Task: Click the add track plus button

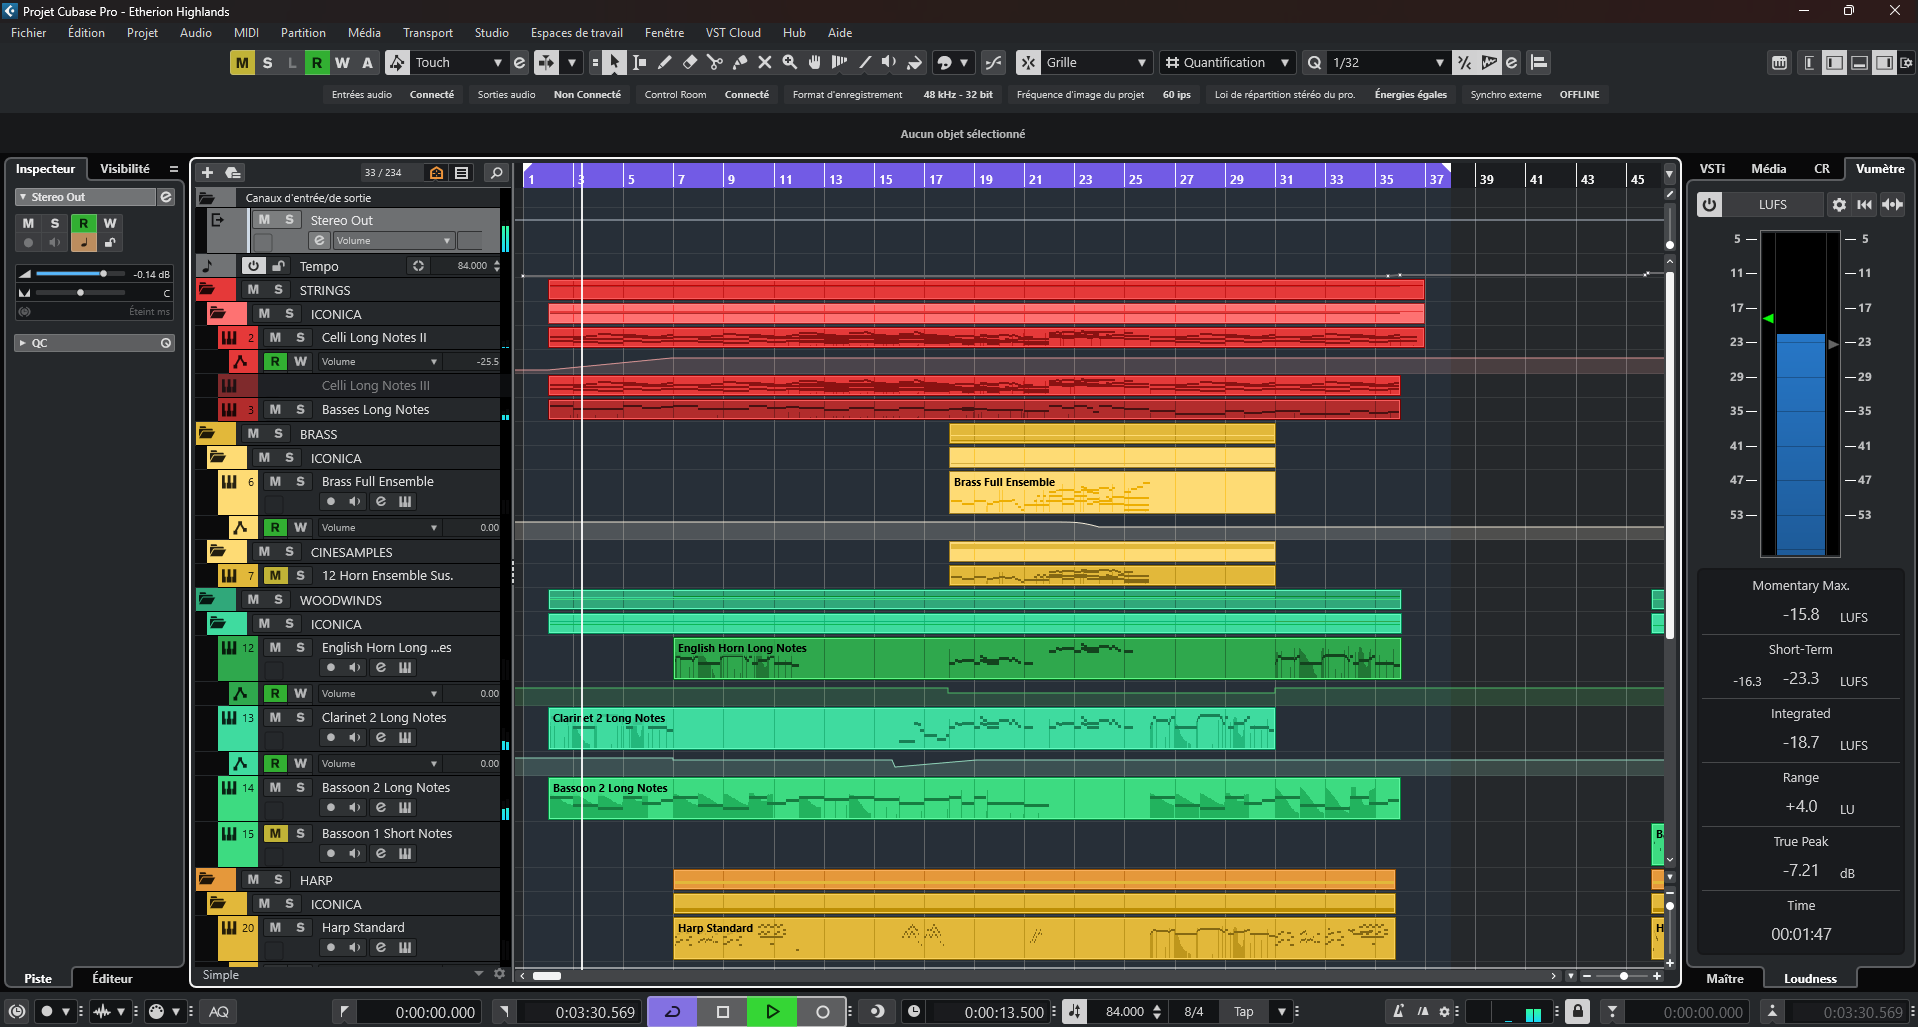Action: [x=207, y=173]
